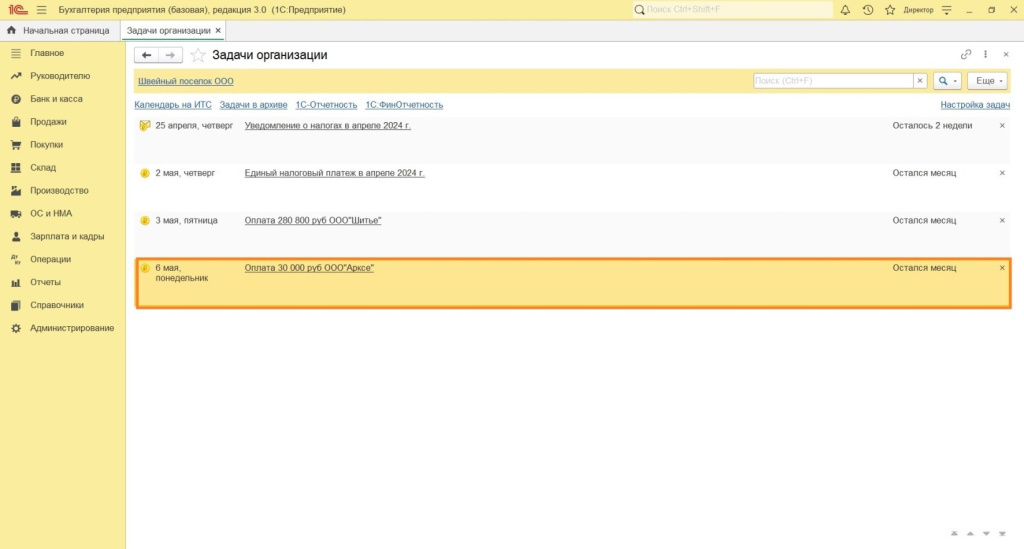Viewport: 1024px width, 549px height.
Task: Click the back arrow navigation button
Action: coord(147,55)
